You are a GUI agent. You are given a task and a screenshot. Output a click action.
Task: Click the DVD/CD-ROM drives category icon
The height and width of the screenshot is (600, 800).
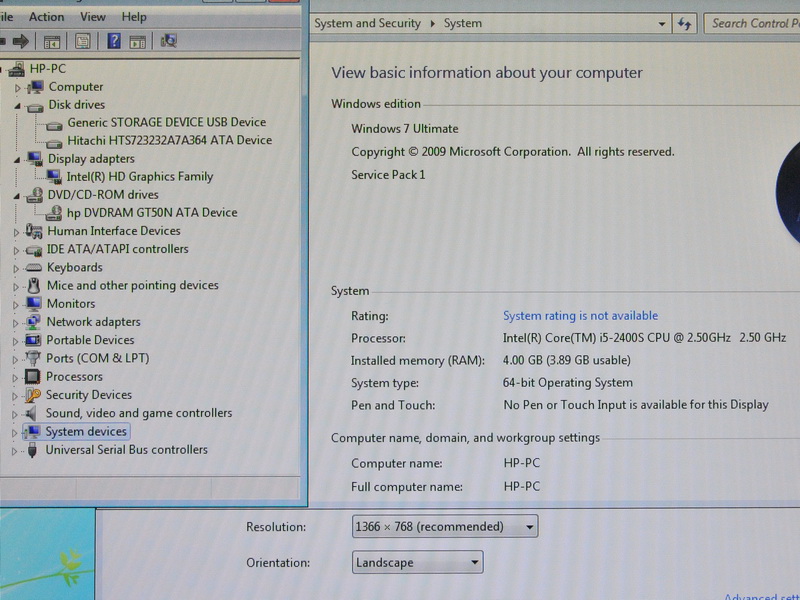[35, 194]
